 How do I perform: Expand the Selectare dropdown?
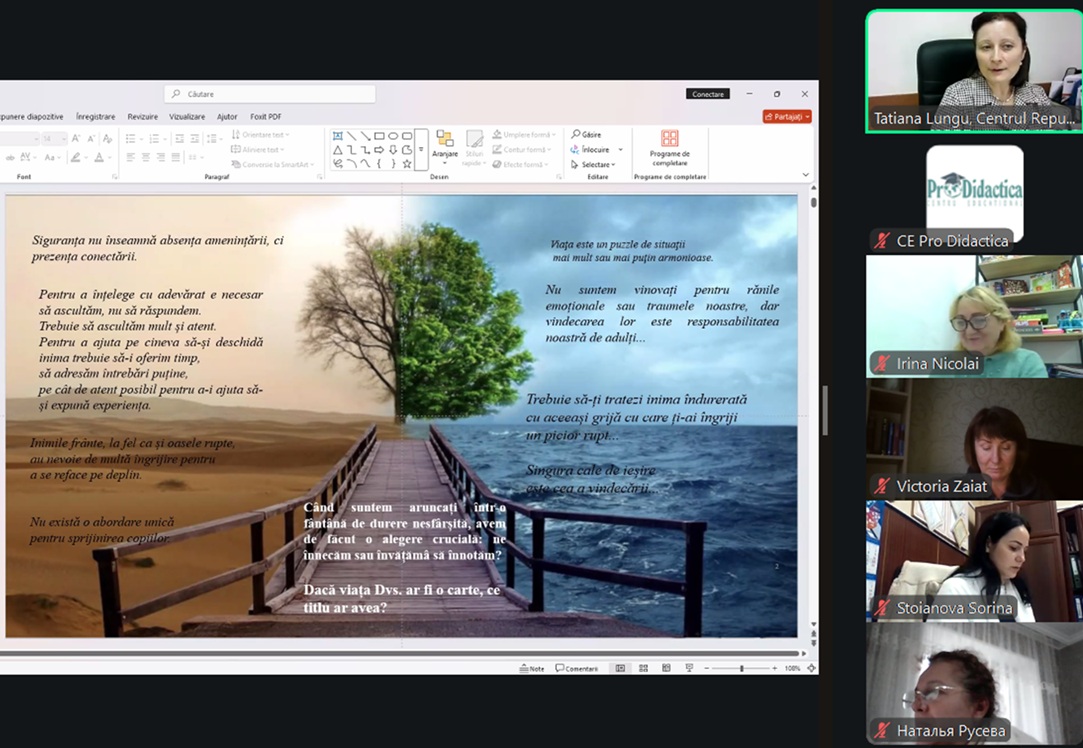[x=613, y=165]
